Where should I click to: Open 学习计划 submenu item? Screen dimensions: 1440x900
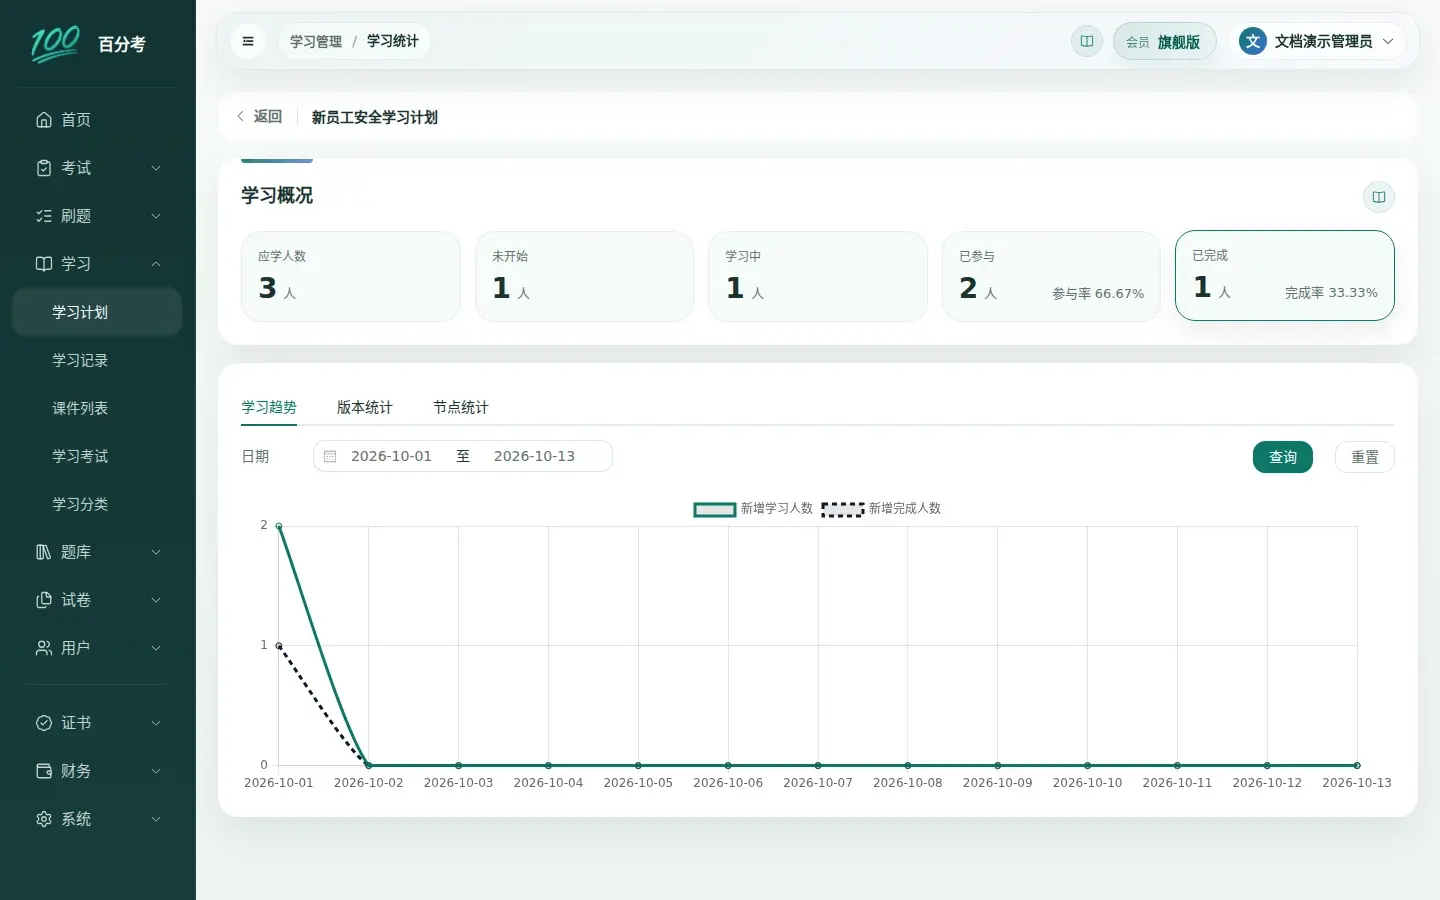(97, 312)
